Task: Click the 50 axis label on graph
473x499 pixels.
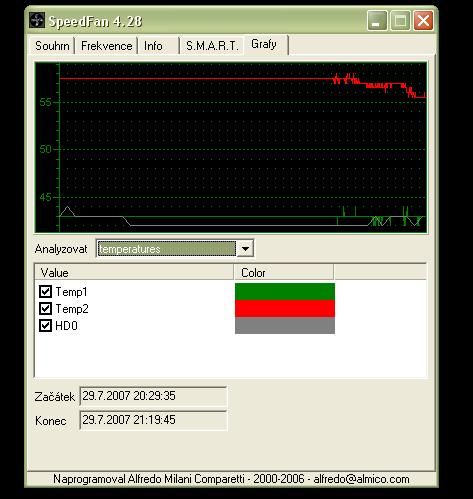Action: pyautogui.click(x=46, y=149)
